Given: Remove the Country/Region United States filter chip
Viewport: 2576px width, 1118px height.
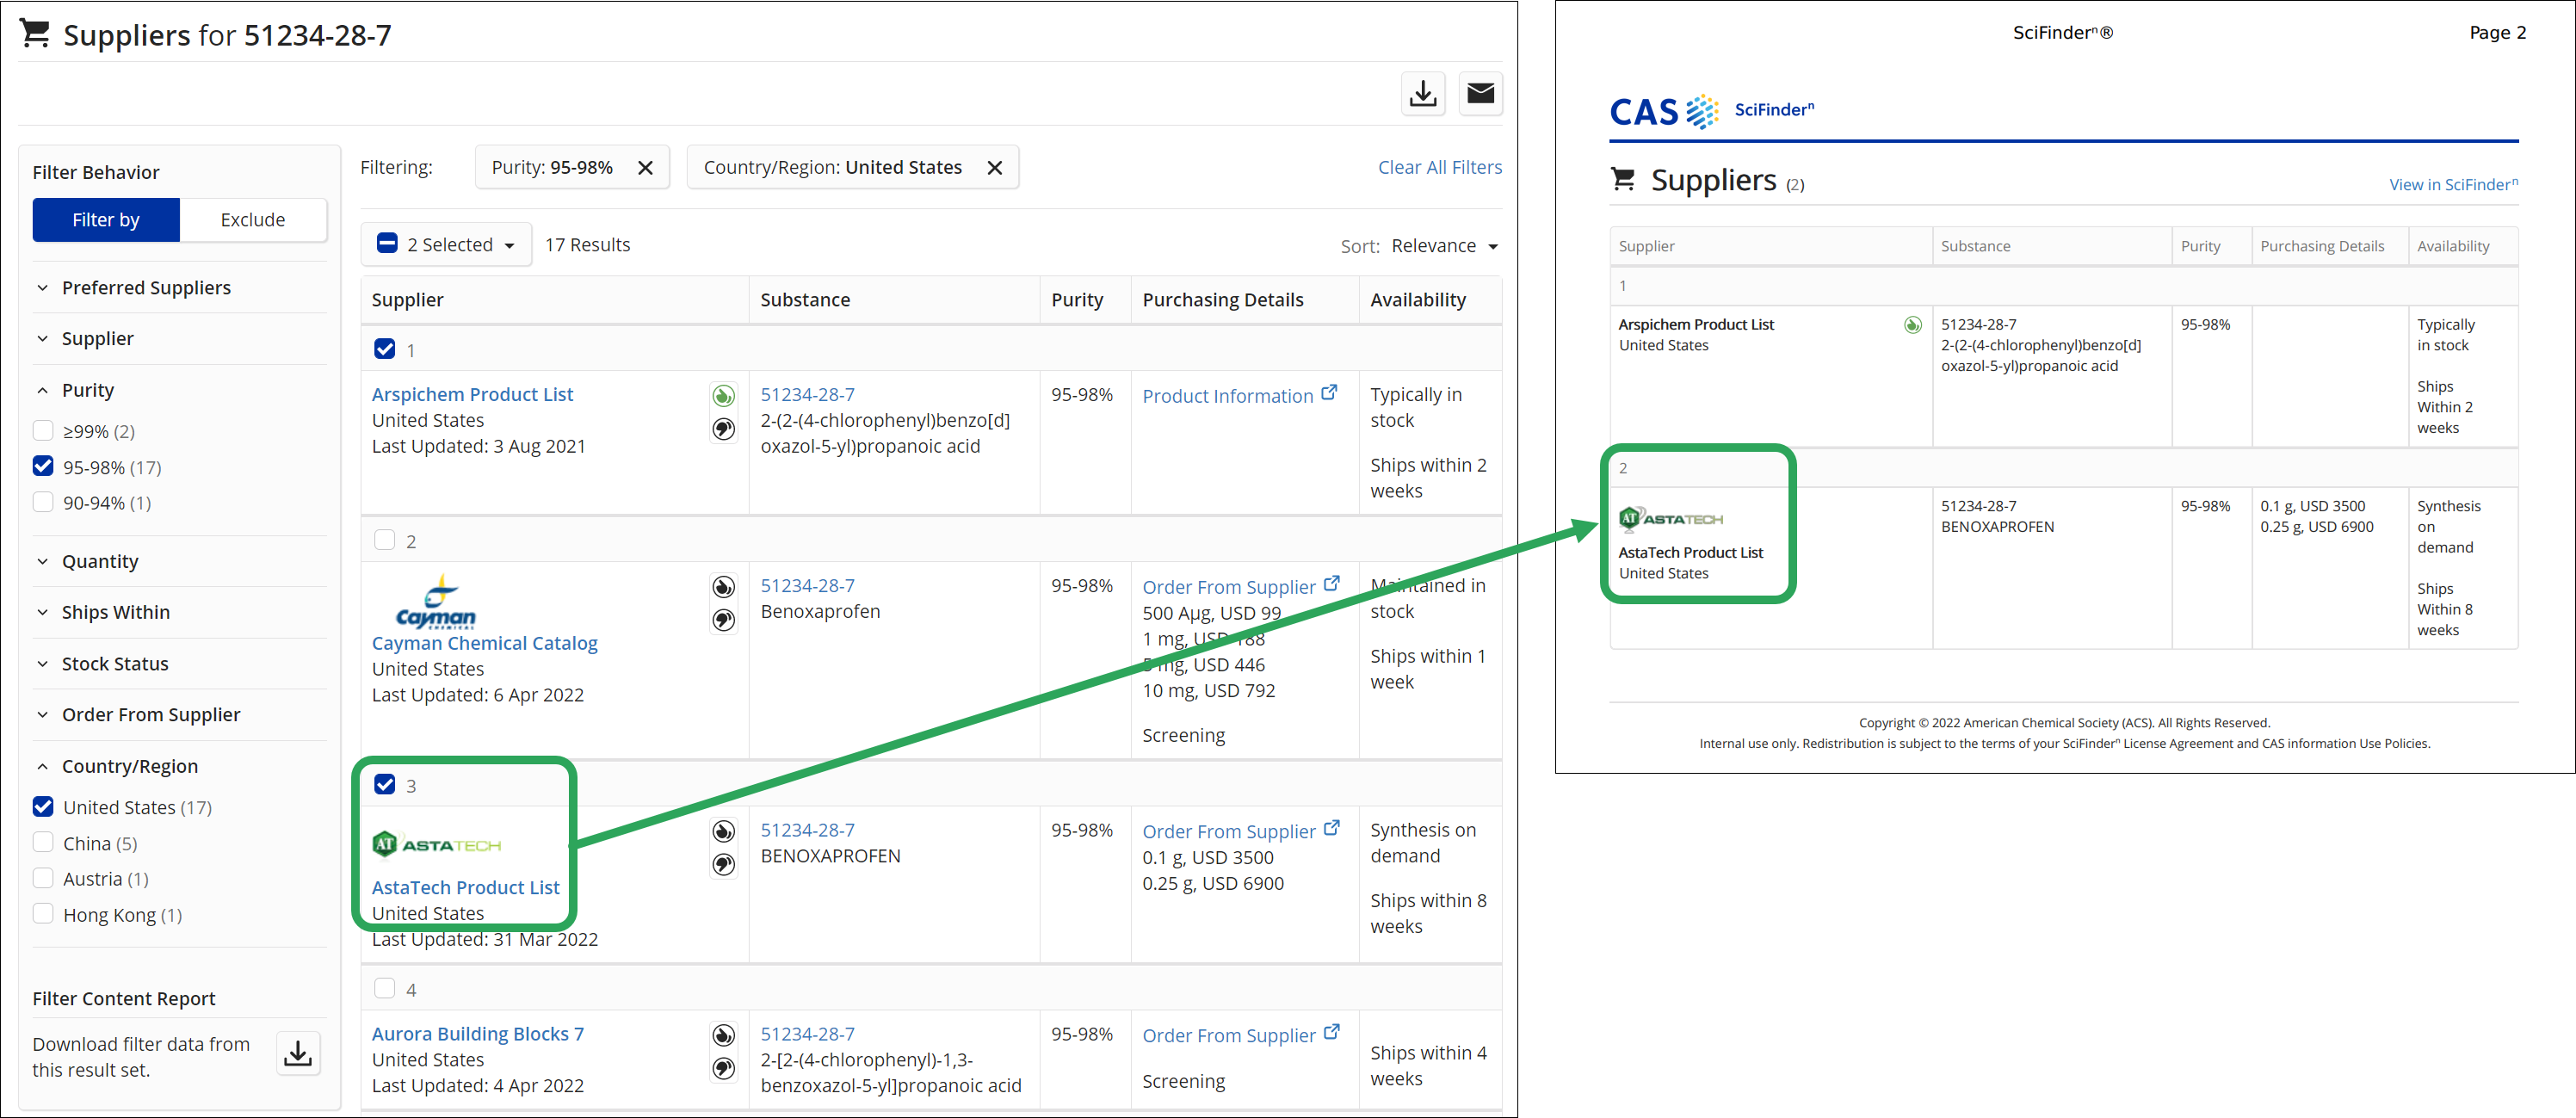Looking at the screenshot, I should [994, 168].
